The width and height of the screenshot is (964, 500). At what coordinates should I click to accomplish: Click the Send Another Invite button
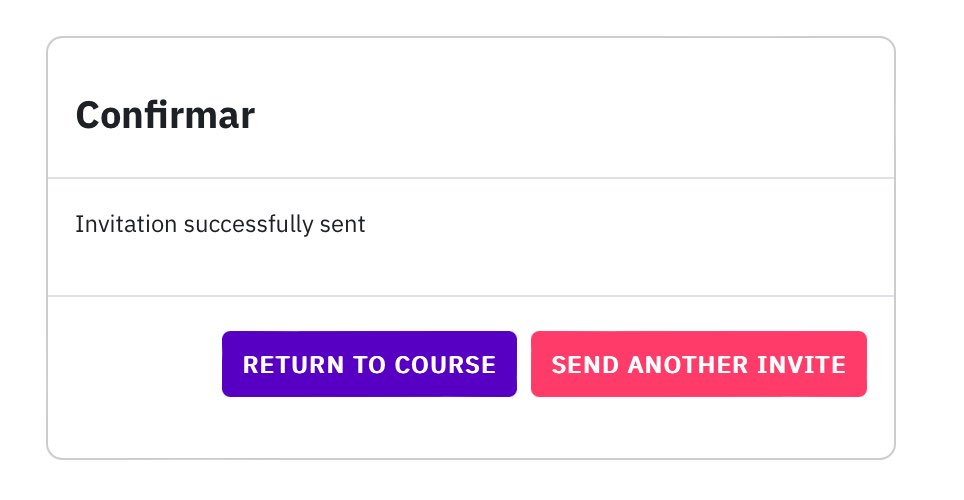click(698, 364)
